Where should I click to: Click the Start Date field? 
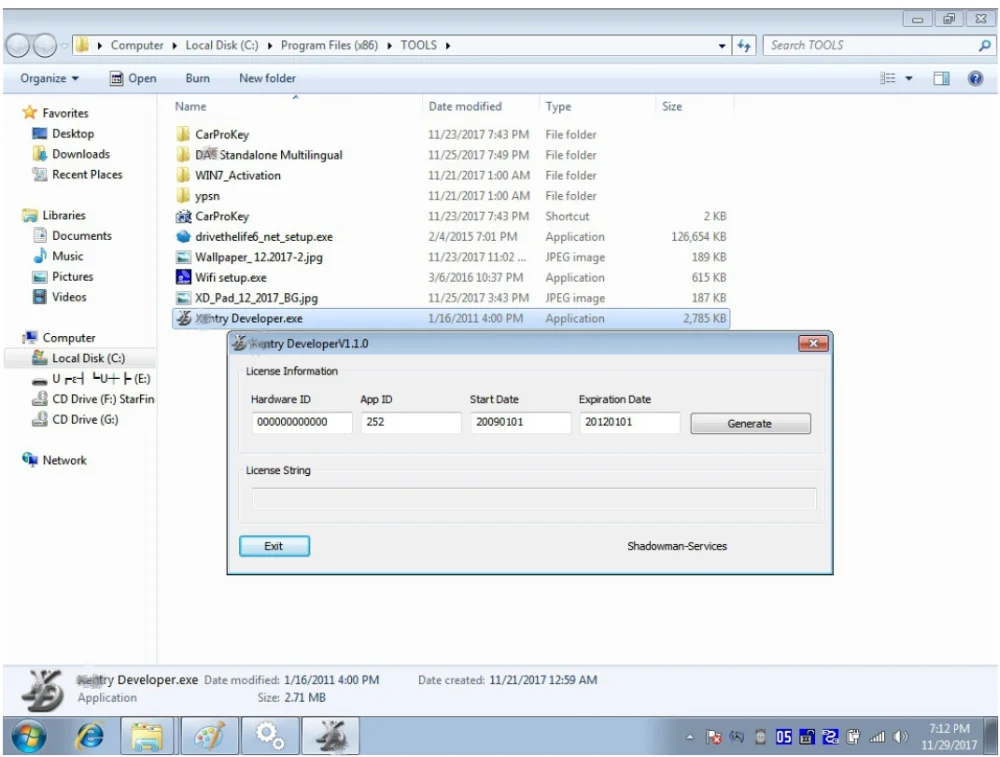(x=520, y=422)
